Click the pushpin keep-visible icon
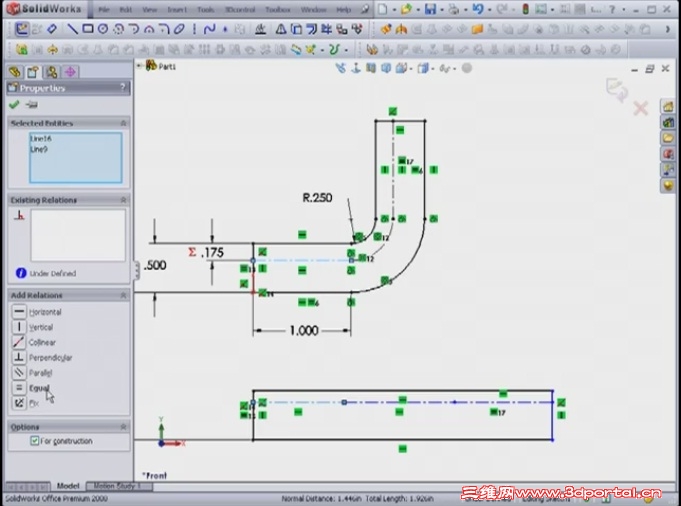The image size is (681, 506). [31, 105]
